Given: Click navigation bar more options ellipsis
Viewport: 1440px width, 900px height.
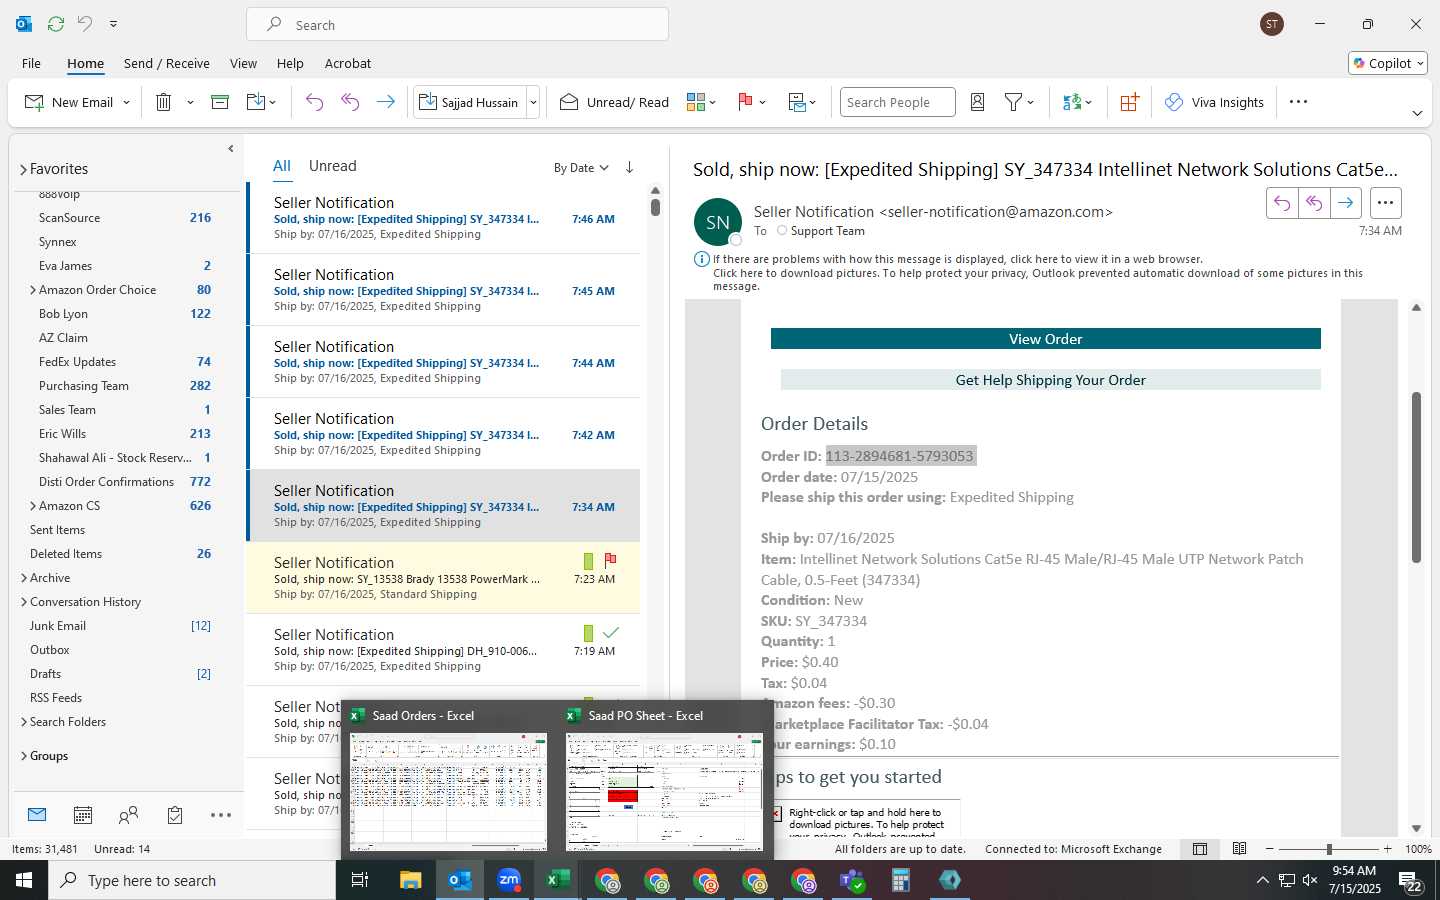Looking at the screenshot, I should (221, 815).
